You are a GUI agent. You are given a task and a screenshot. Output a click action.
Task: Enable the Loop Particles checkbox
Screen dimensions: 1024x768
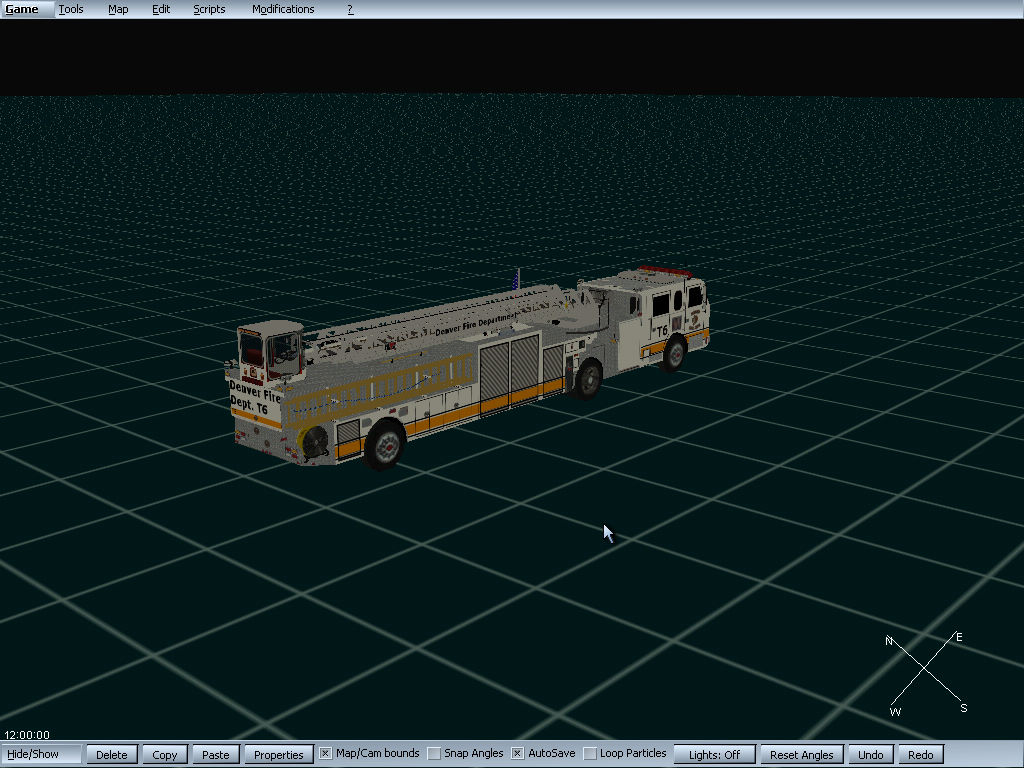590,754
